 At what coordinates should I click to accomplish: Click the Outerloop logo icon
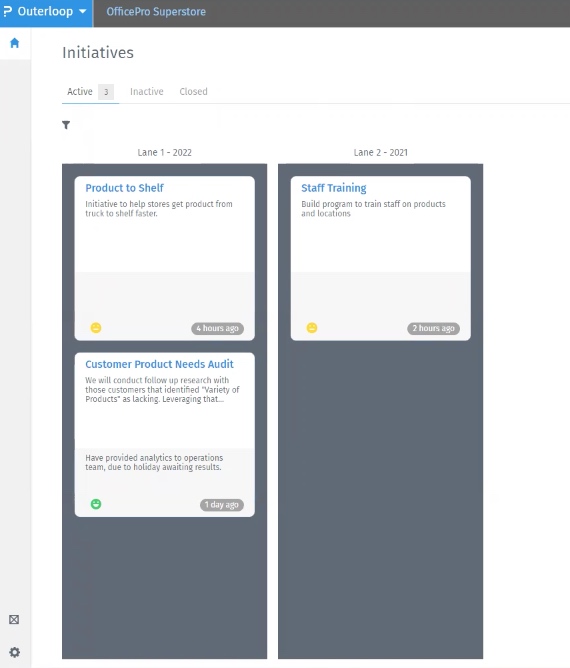pyautogui.click(x=7, y=12)
